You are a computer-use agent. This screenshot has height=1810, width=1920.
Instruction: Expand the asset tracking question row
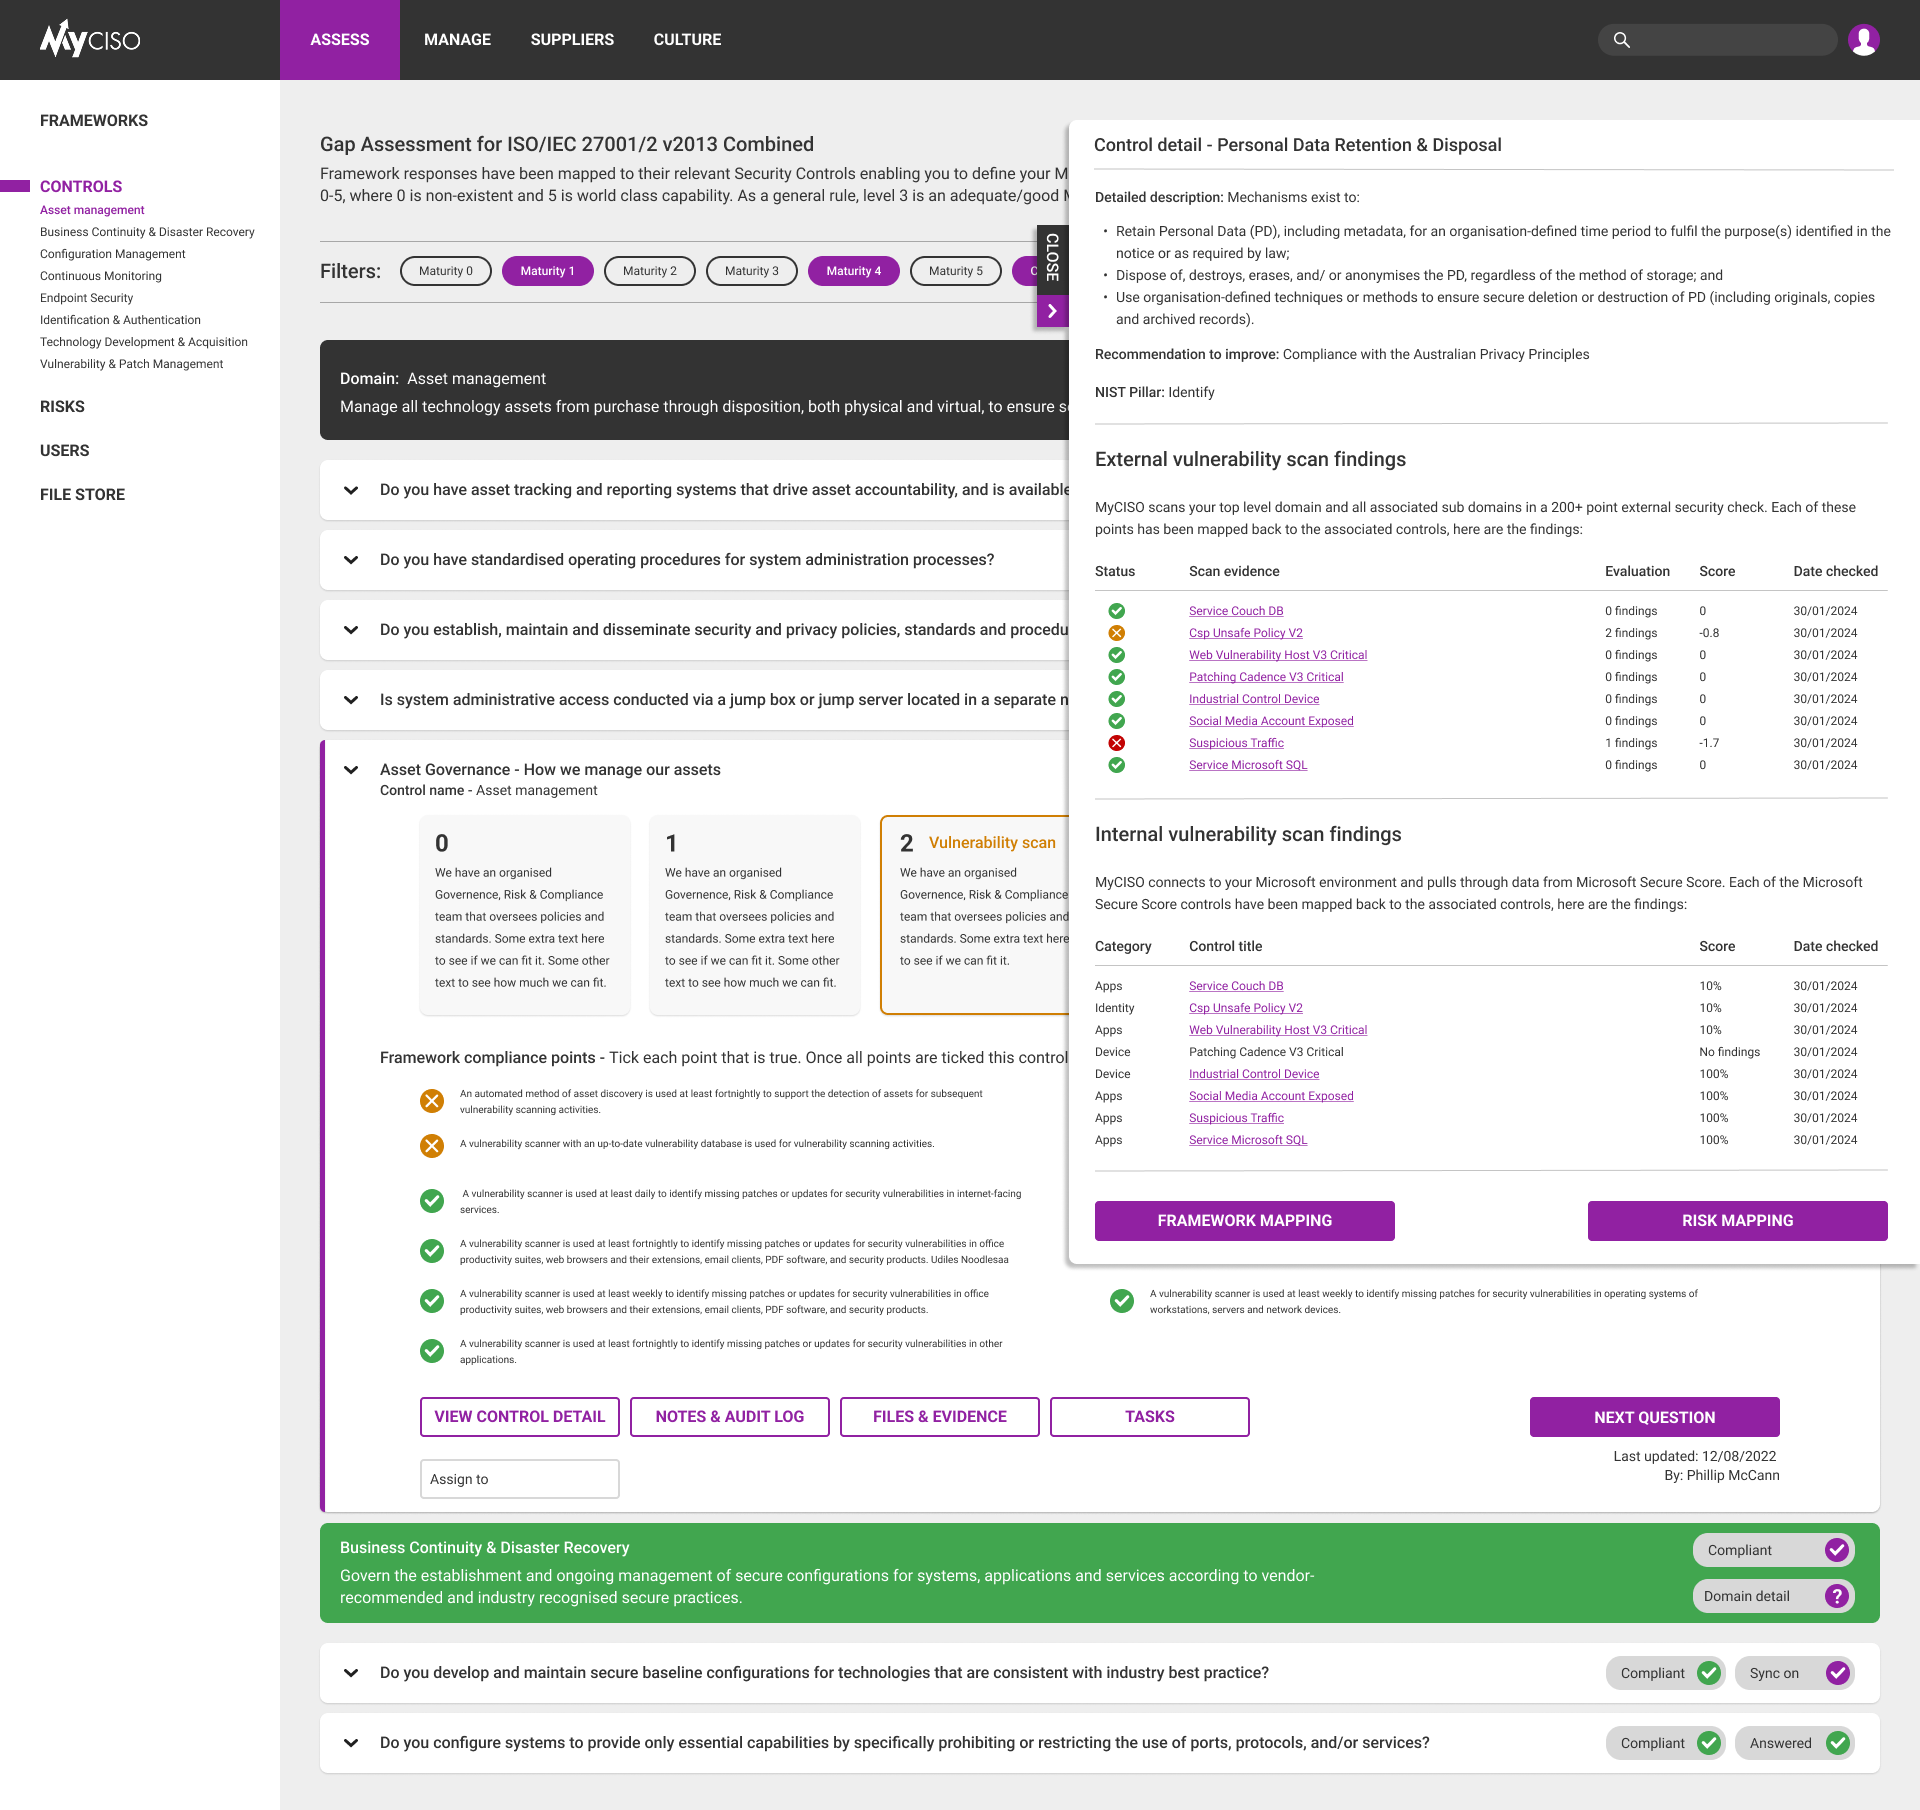351,490
